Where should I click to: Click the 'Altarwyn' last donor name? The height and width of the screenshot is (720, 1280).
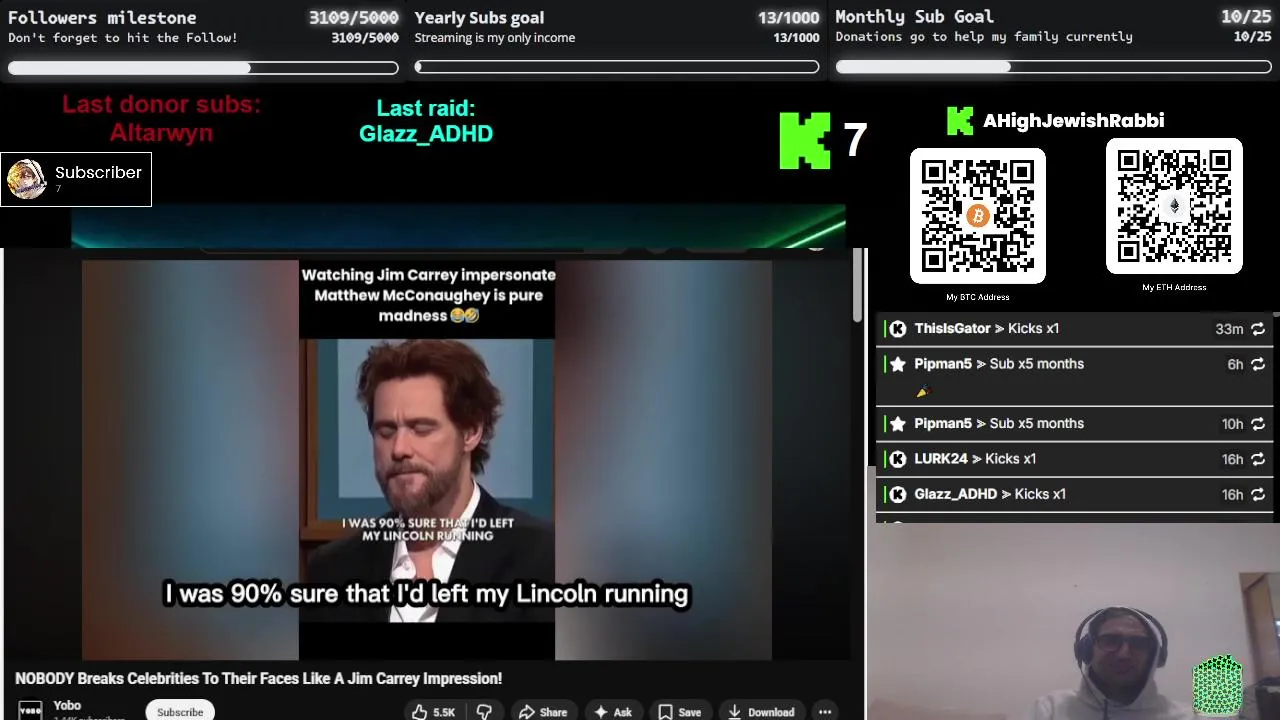(161, 133)
